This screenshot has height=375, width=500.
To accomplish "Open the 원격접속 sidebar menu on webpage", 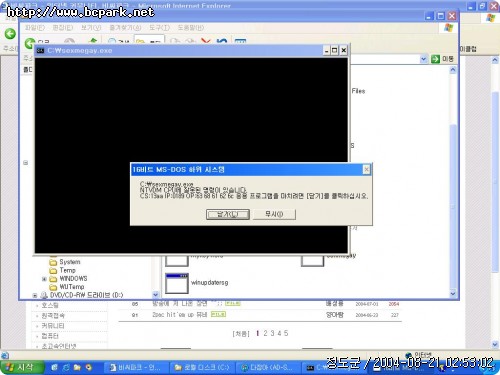I will 53,315.
